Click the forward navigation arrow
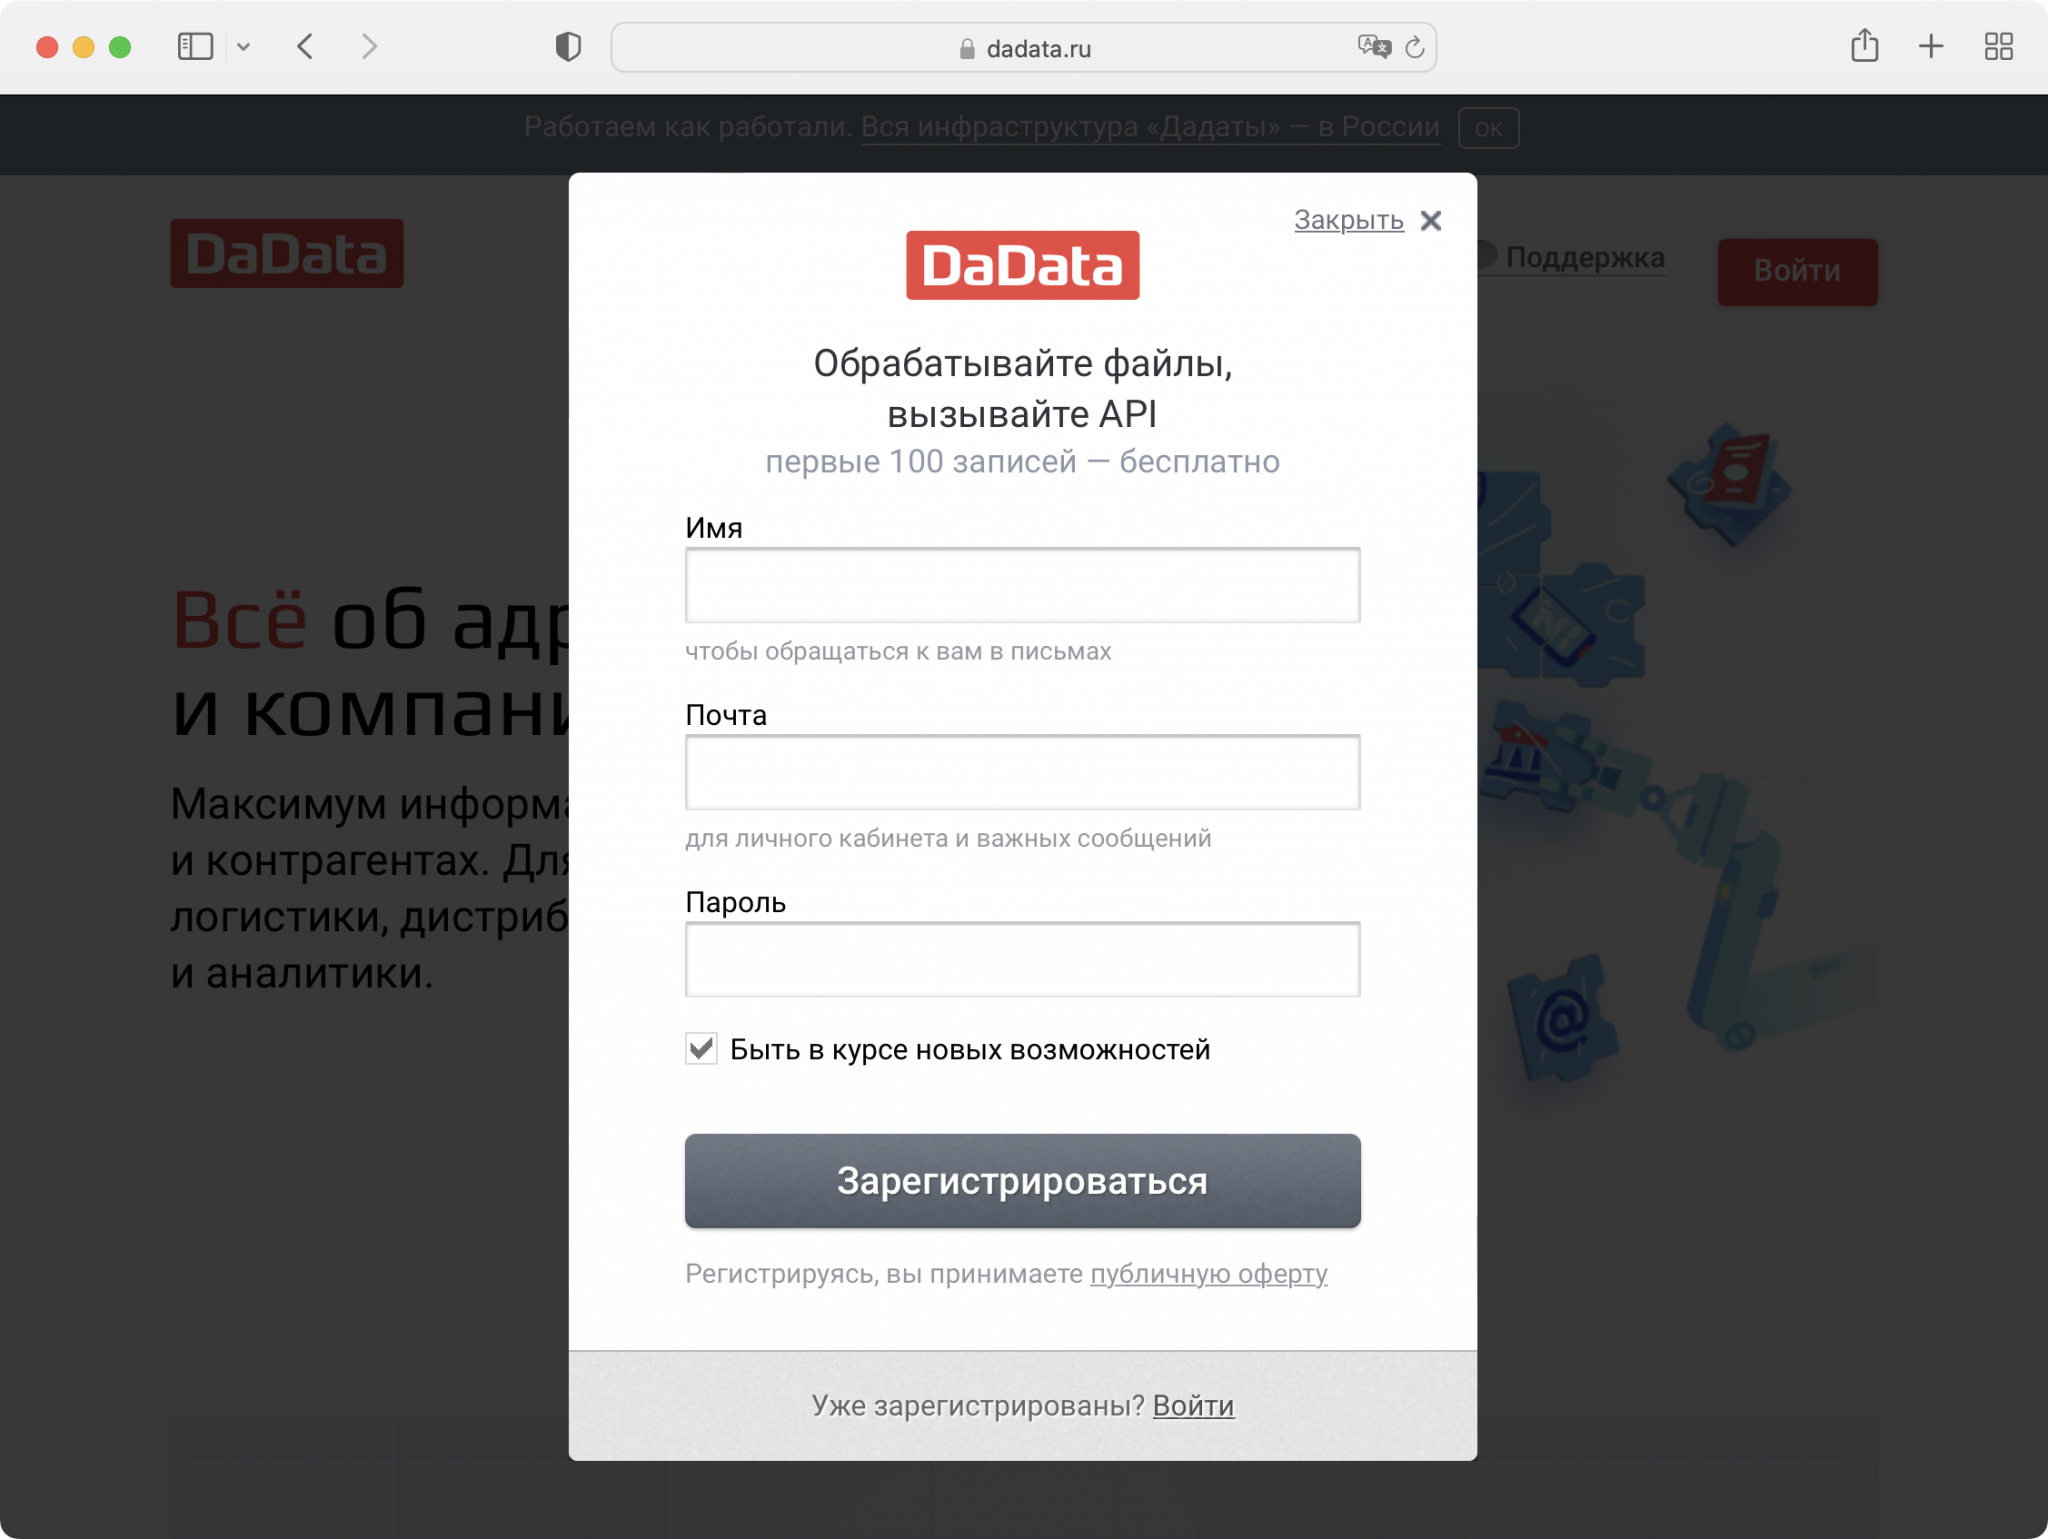 tap(369, 47)
